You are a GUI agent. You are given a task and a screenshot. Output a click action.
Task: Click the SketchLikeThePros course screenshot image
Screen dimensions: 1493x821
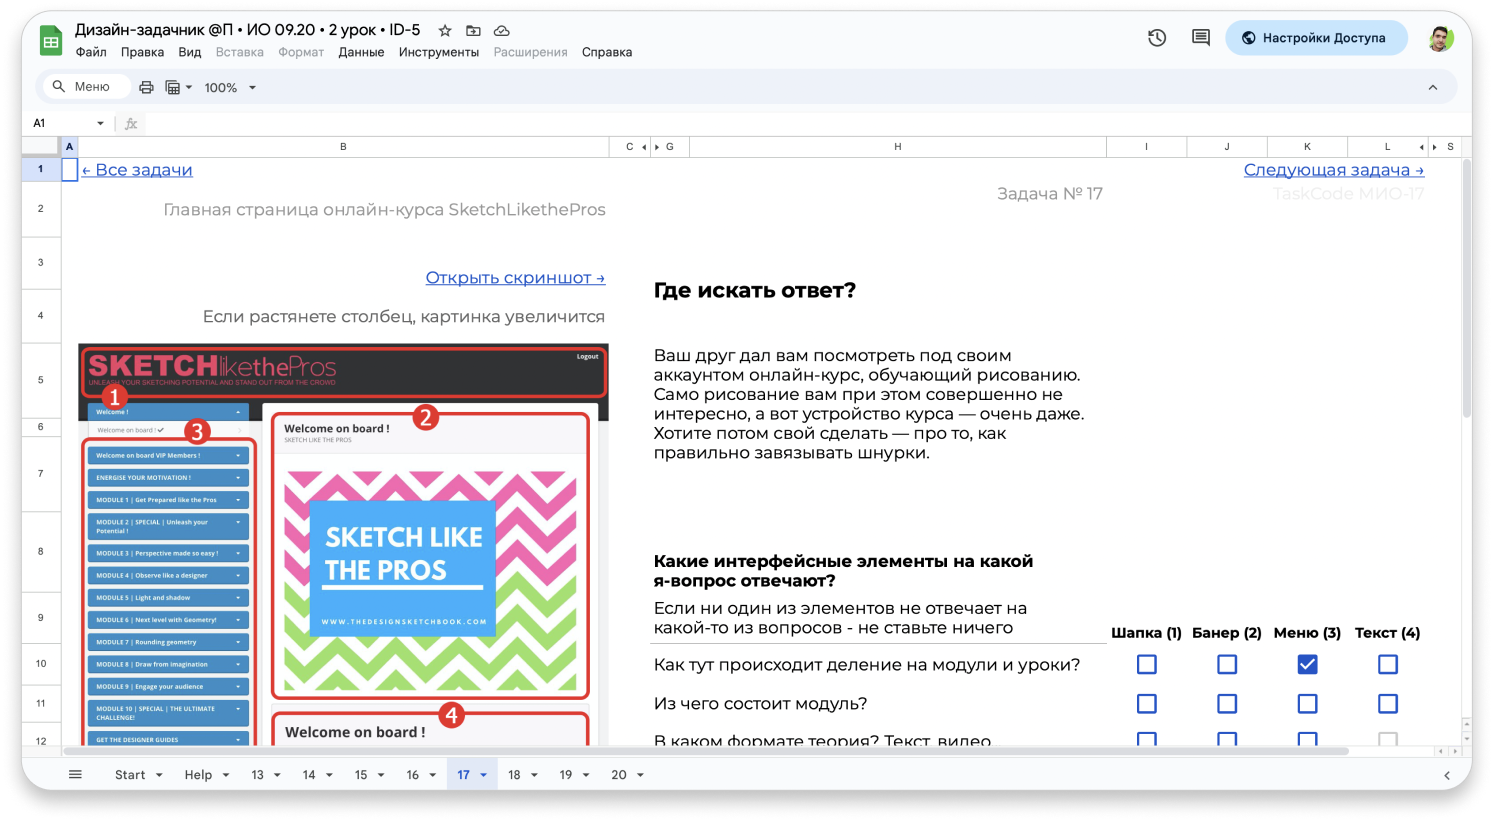[x=343, y=545]
